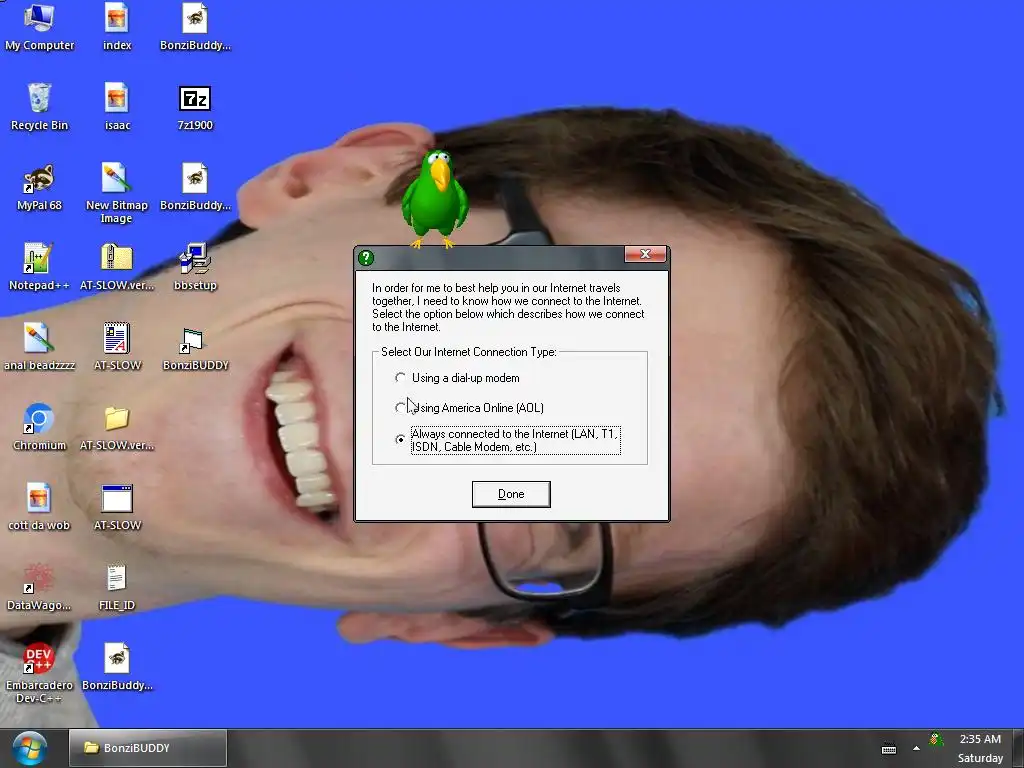Launch BonziBUDDY desktop shortcut
Viewport: 1024px width, 768px height.
(x=195, y=347)
